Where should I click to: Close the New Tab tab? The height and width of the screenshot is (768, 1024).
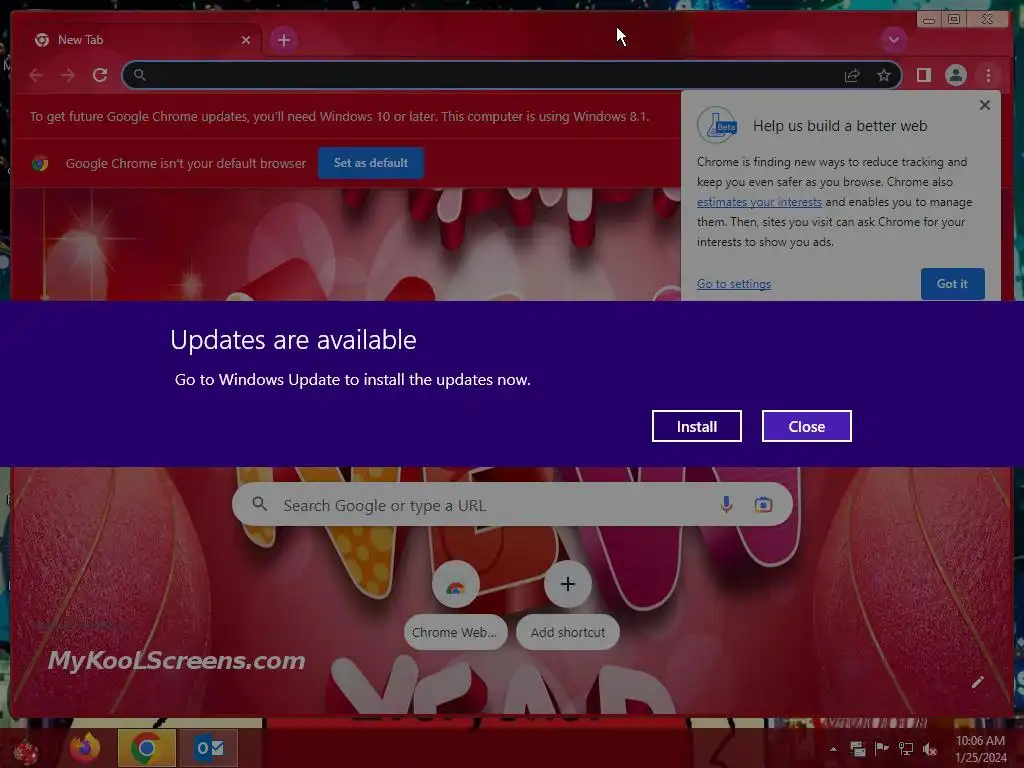tap(246, 40)
